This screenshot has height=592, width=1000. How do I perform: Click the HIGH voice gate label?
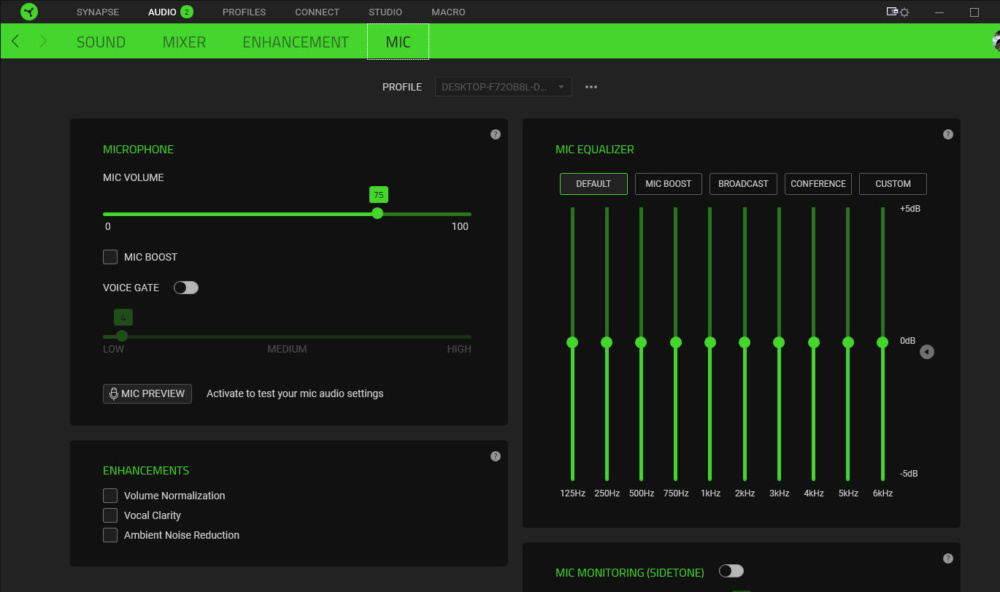459,349
